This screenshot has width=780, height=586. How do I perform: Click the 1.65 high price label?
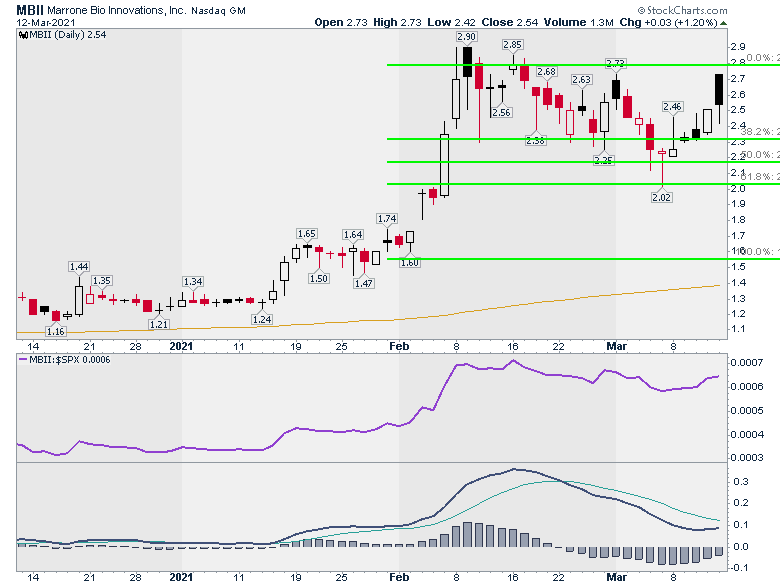click(306, 234)
